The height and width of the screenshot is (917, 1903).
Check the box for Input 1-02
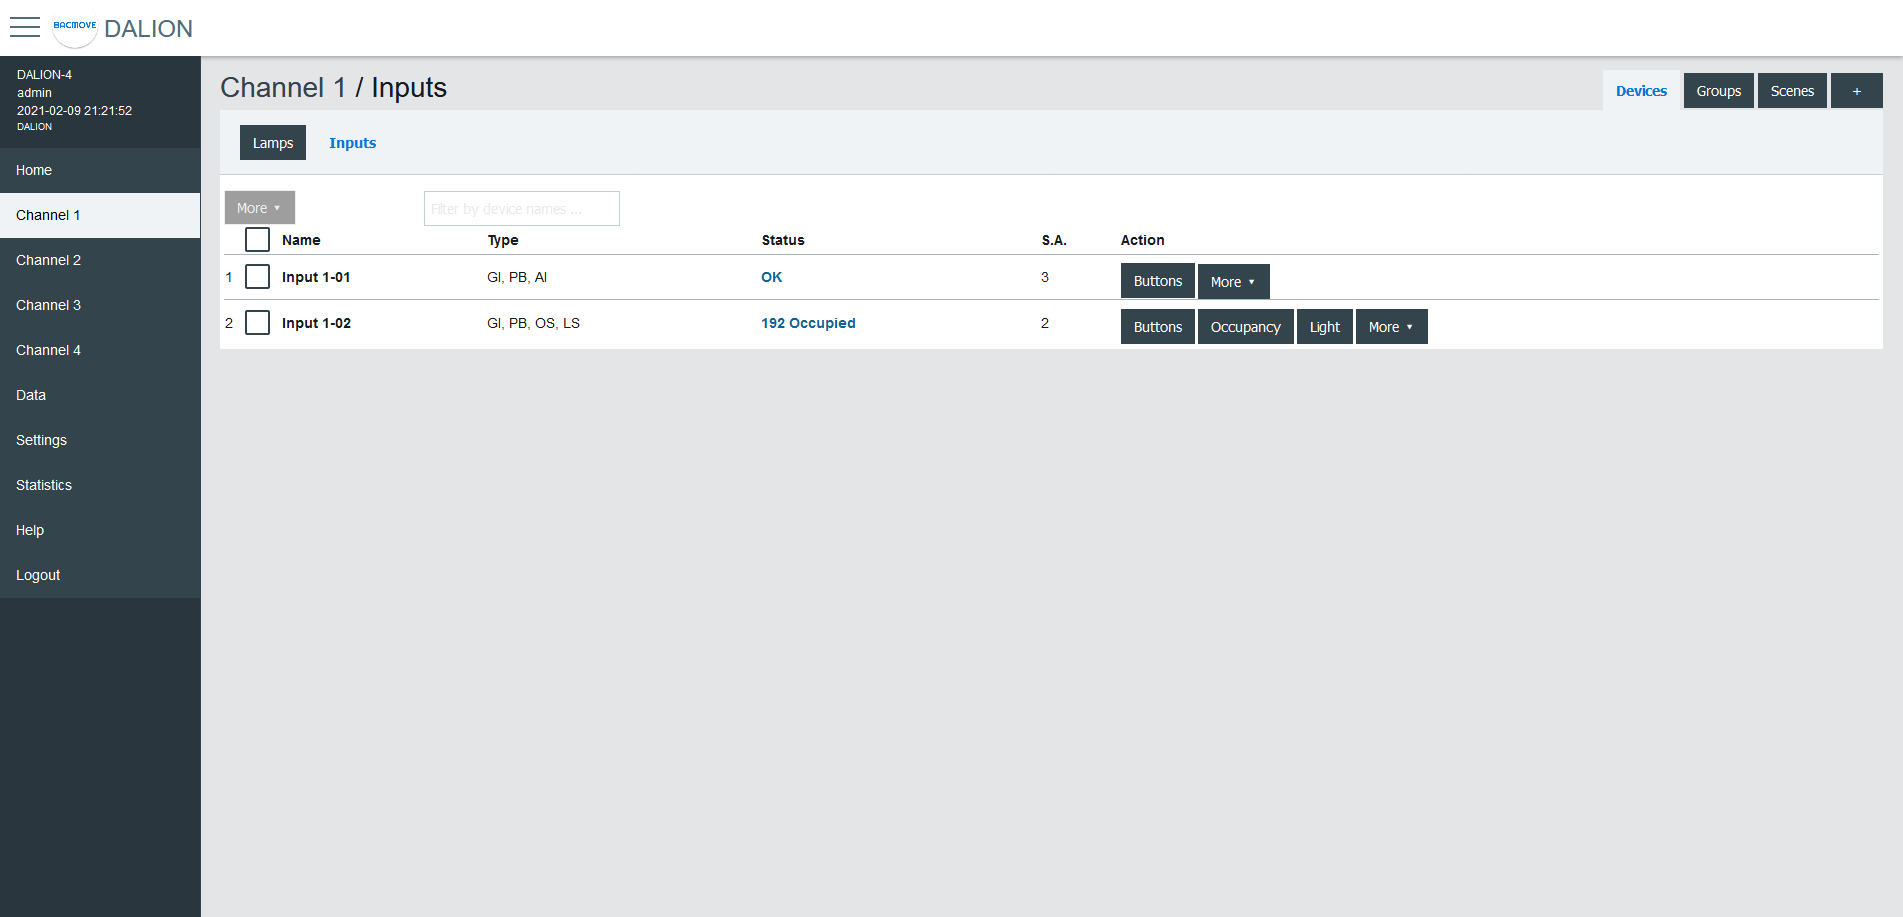pyautogui.click(x=257, y=323)
